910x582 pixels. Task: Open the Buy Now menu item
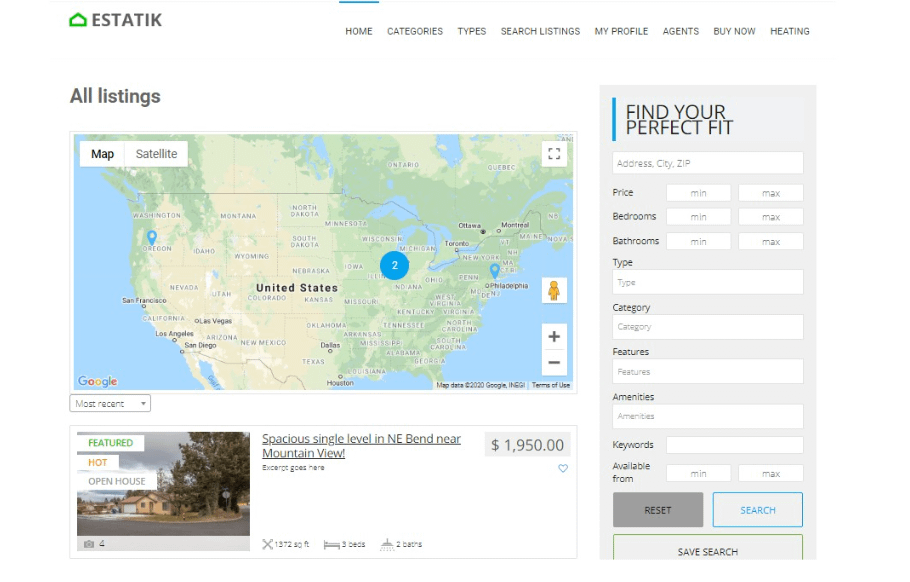tap(734, 31)
